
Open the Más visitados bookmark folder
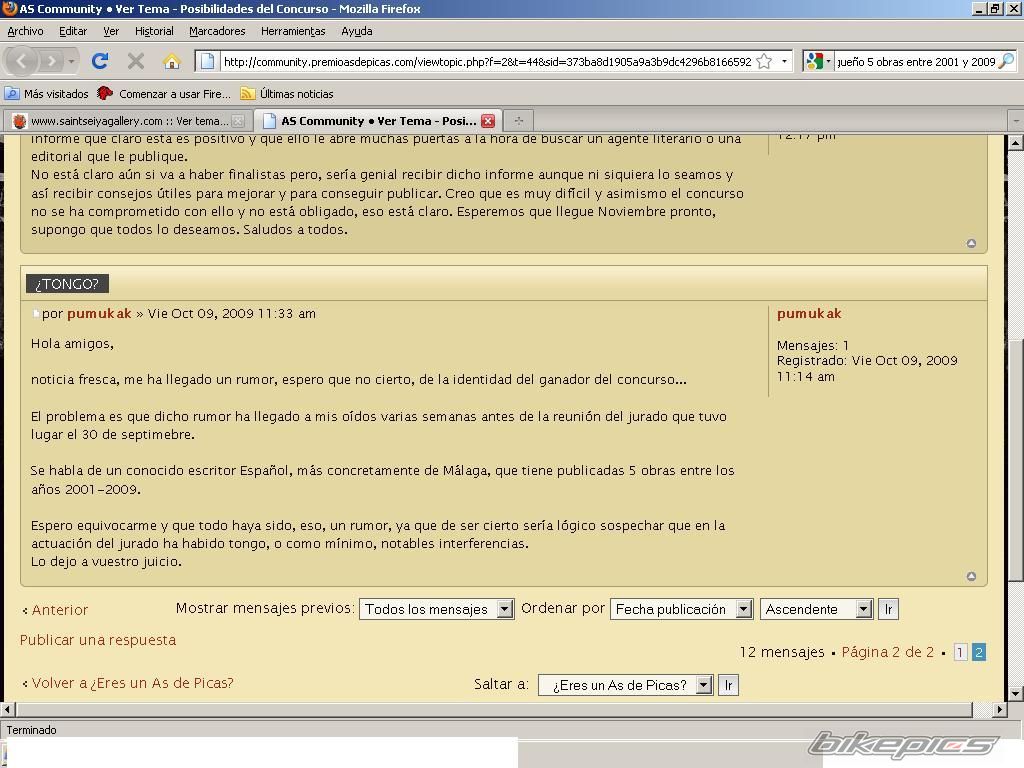tap(46, 93)
